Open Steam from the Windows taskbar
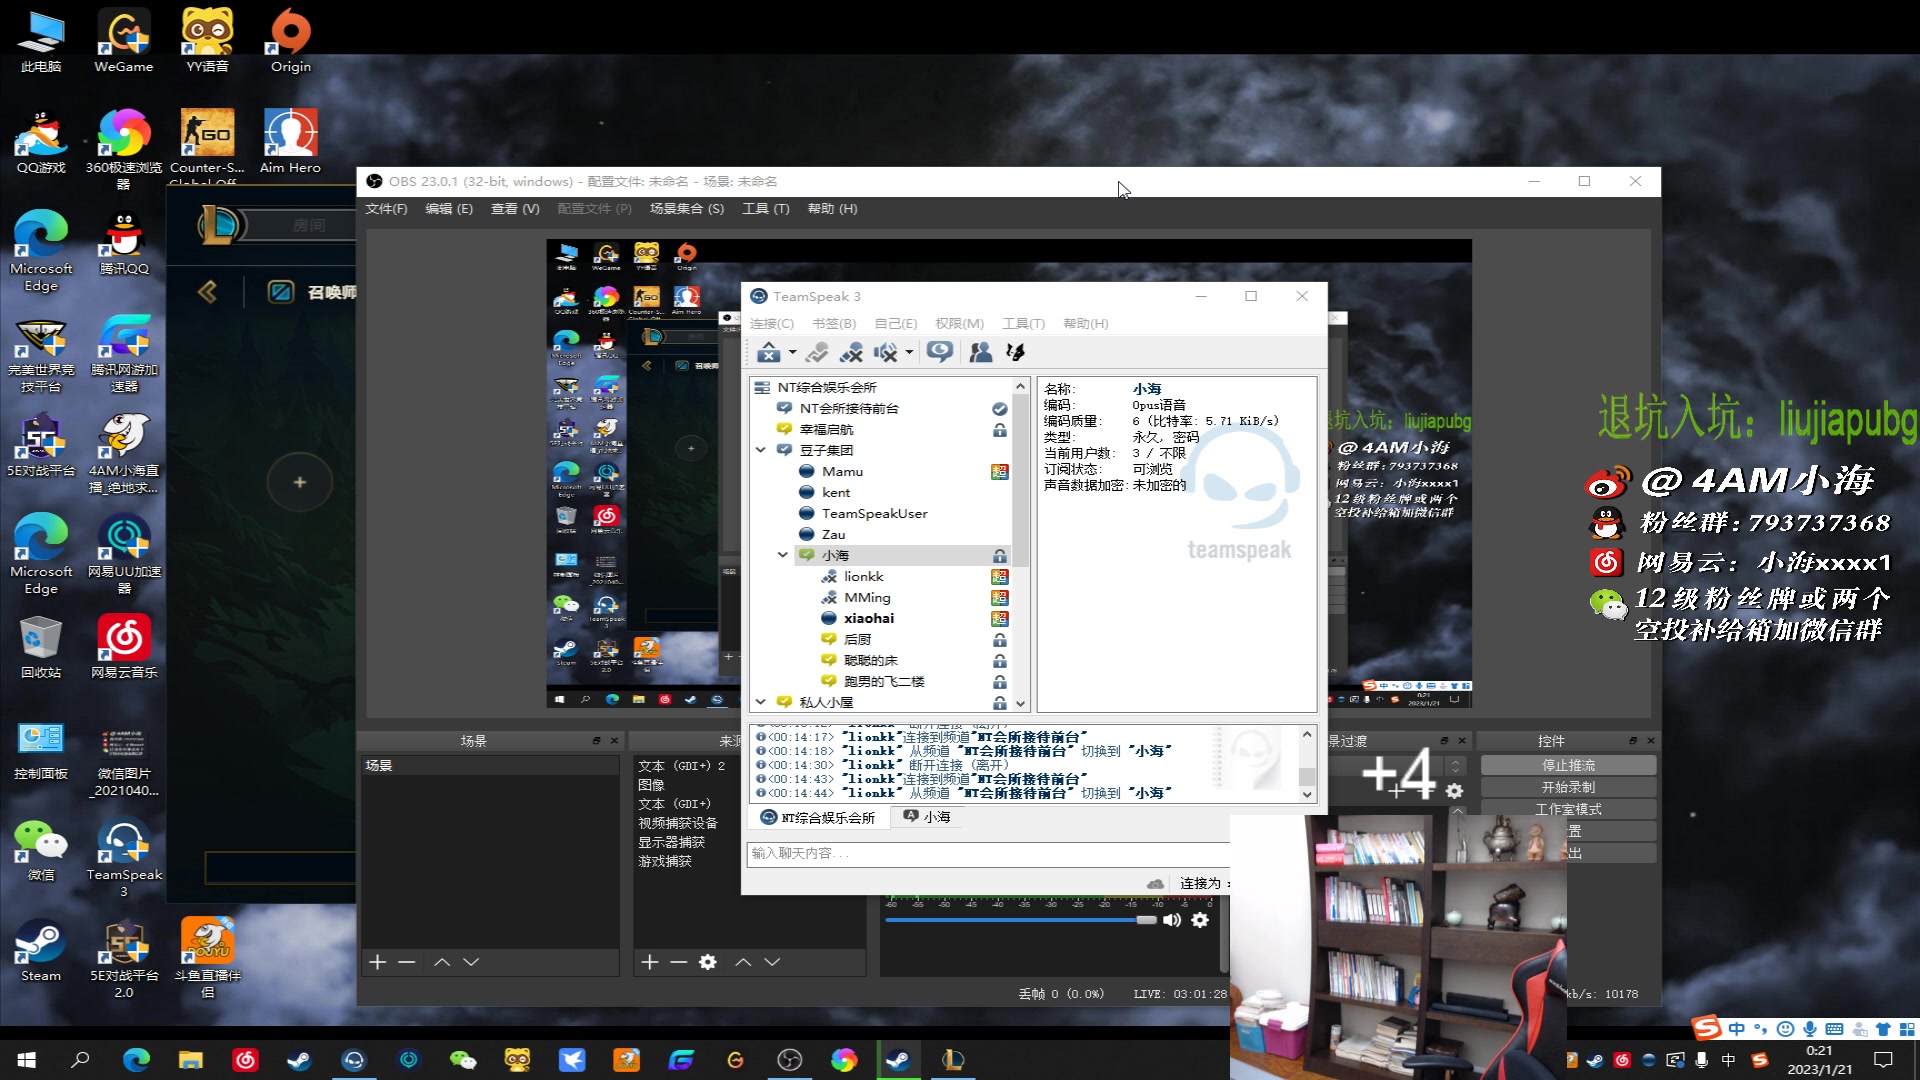 [299, 1060]
